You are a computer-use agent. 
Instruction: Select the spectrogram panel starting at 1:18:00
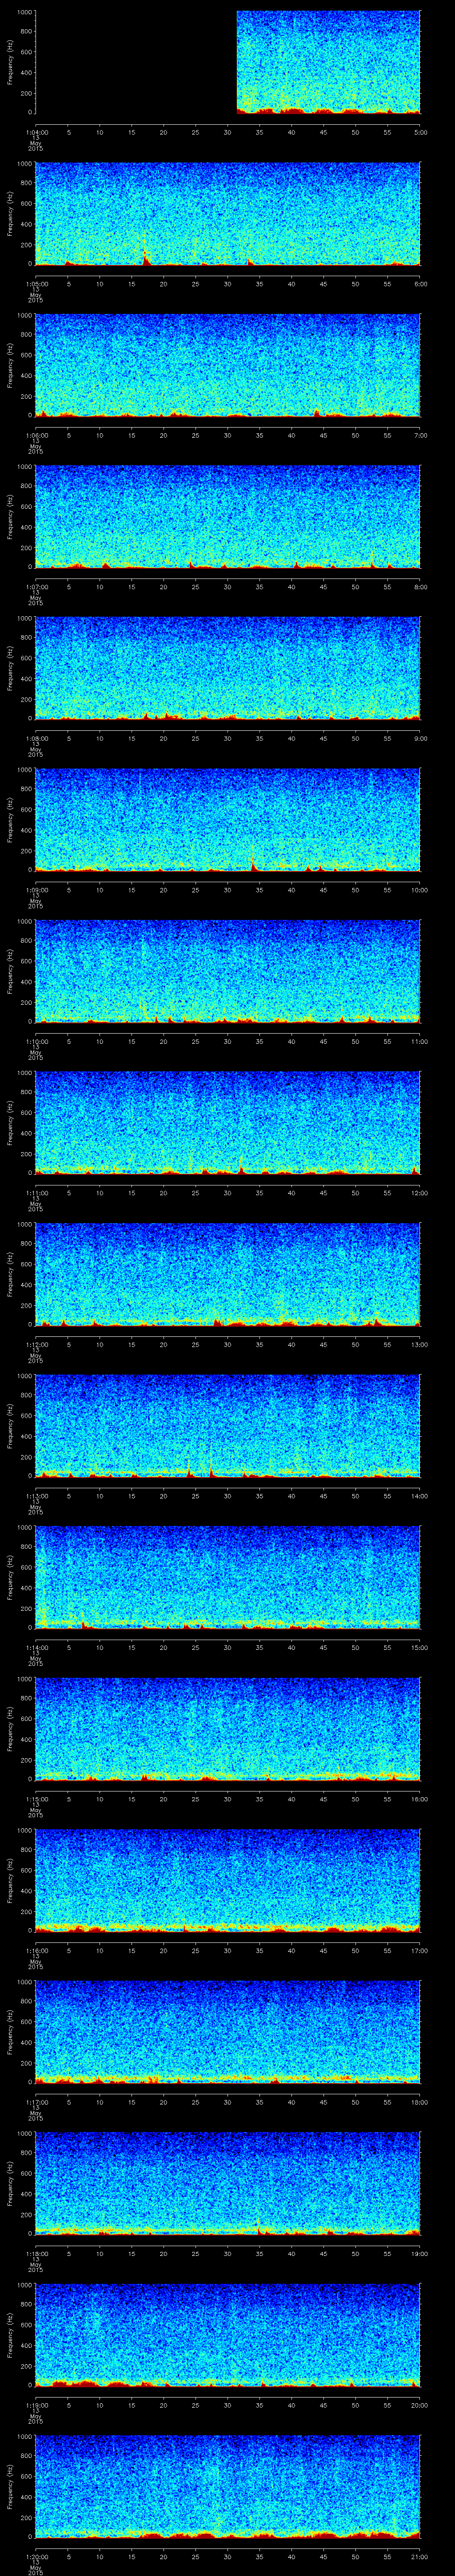pos(228,2182)
